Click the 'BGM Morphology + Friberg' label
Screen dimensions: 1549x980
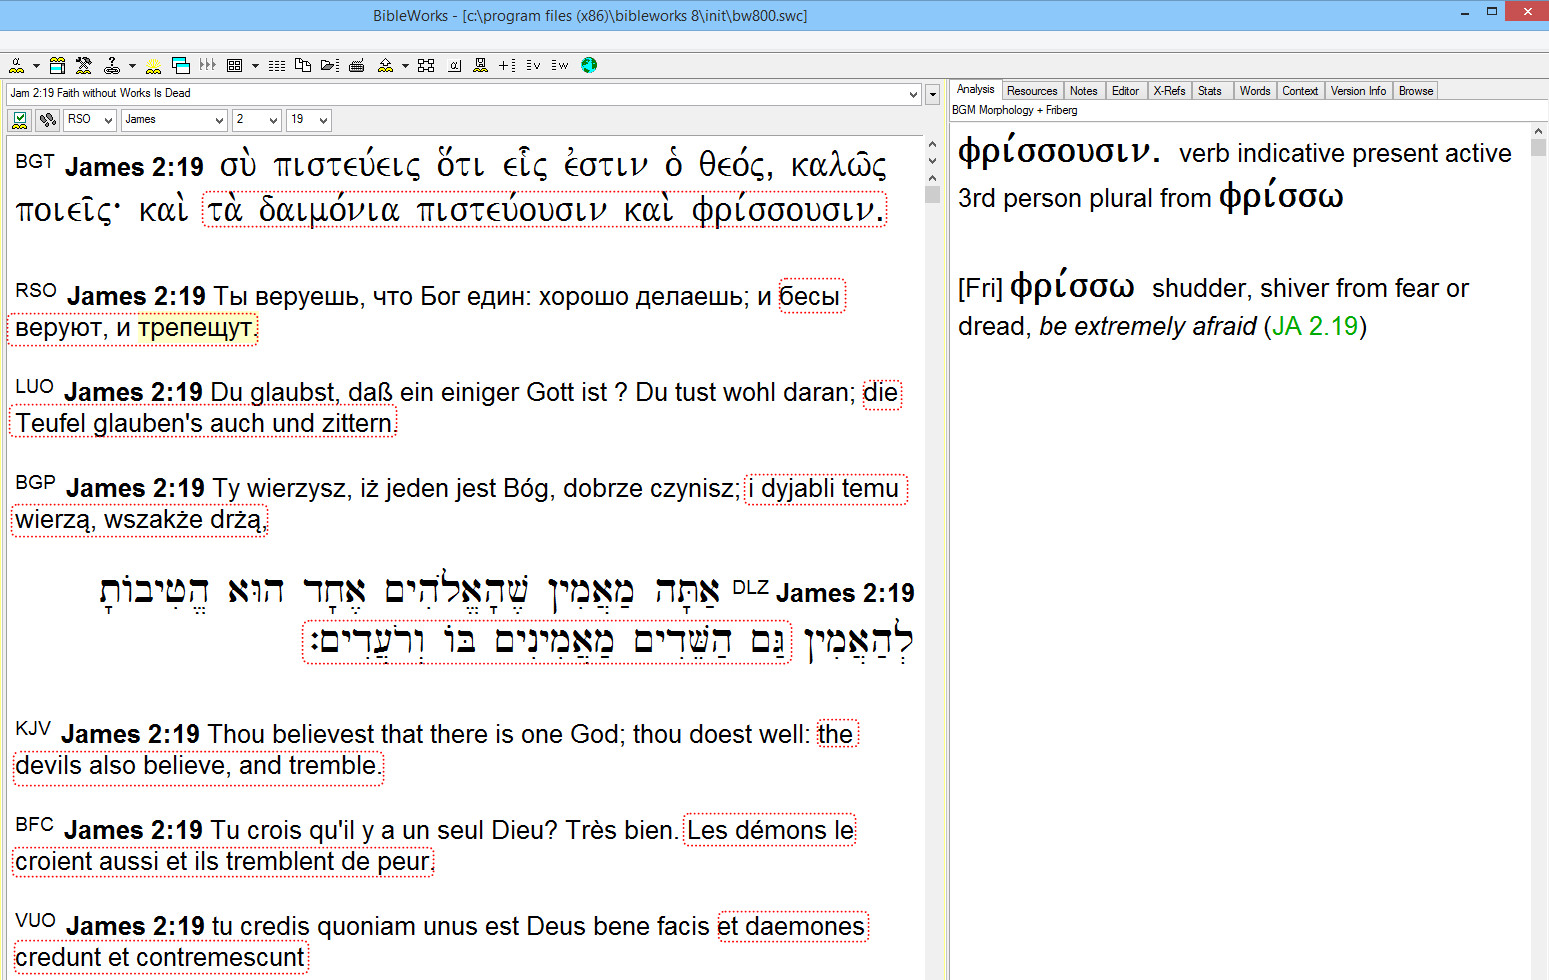[1014, 110]
